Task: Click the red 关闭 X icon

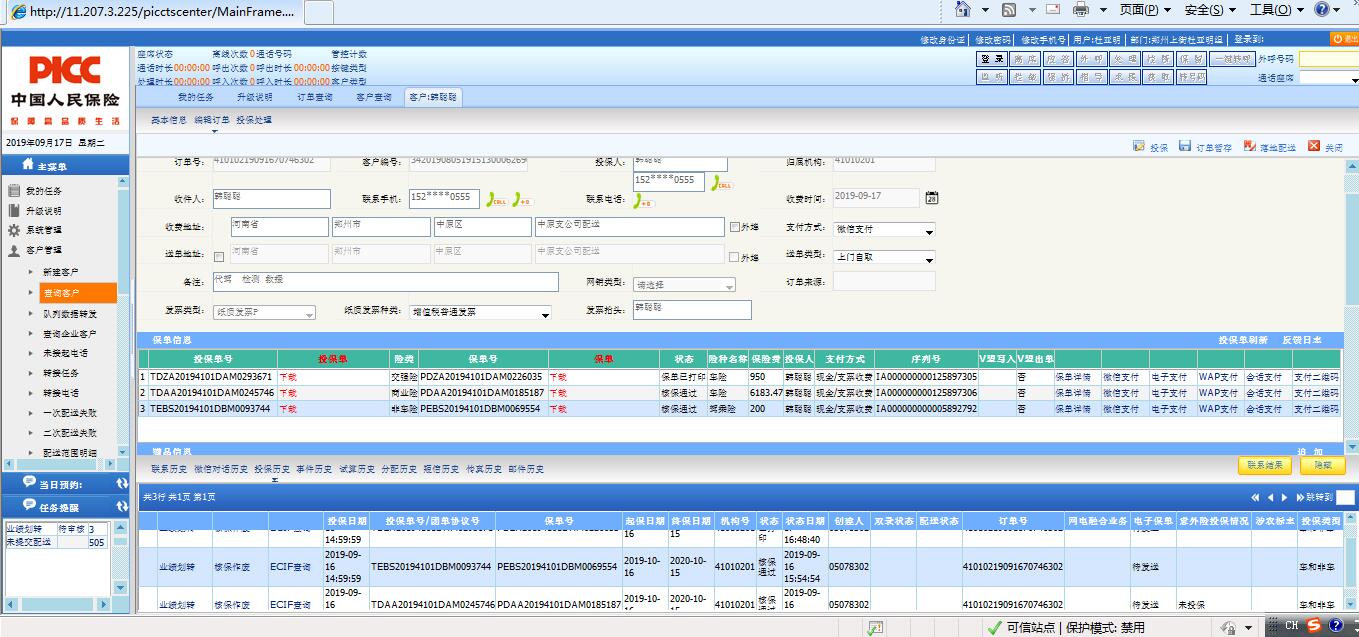Action: coord(1314,146)
